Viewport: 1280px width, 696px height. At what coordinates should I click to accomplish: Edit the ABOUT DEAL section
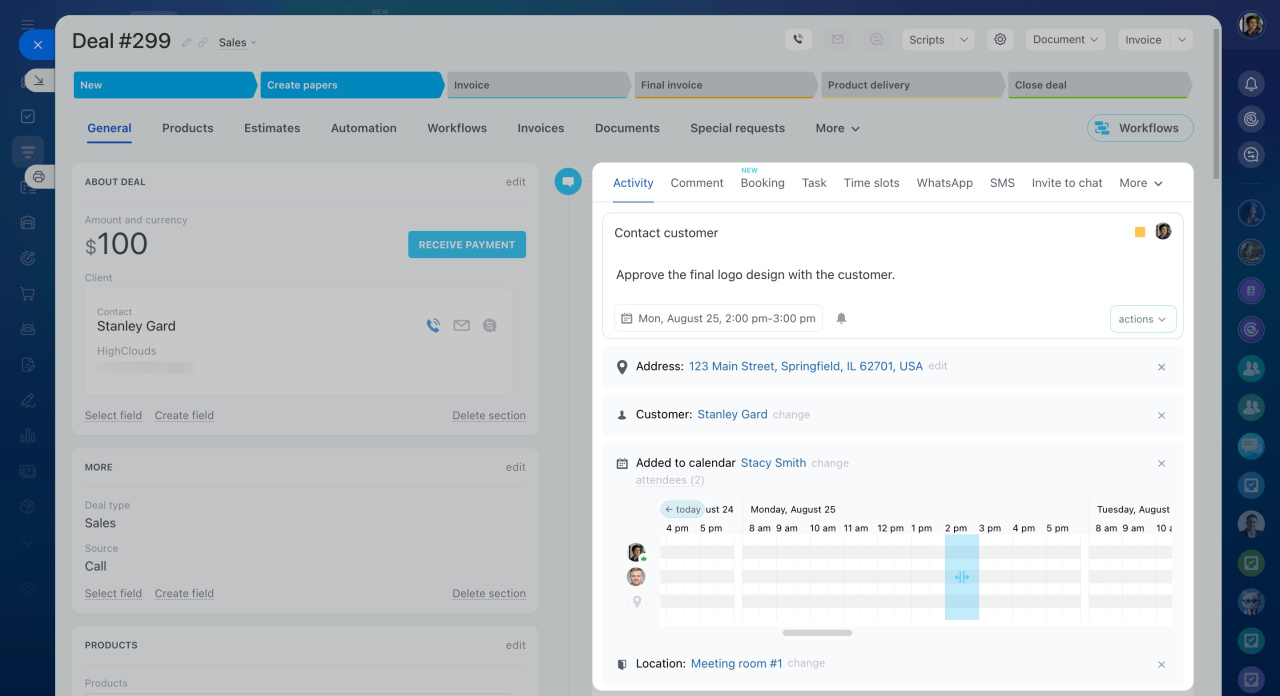coord(516,182)
